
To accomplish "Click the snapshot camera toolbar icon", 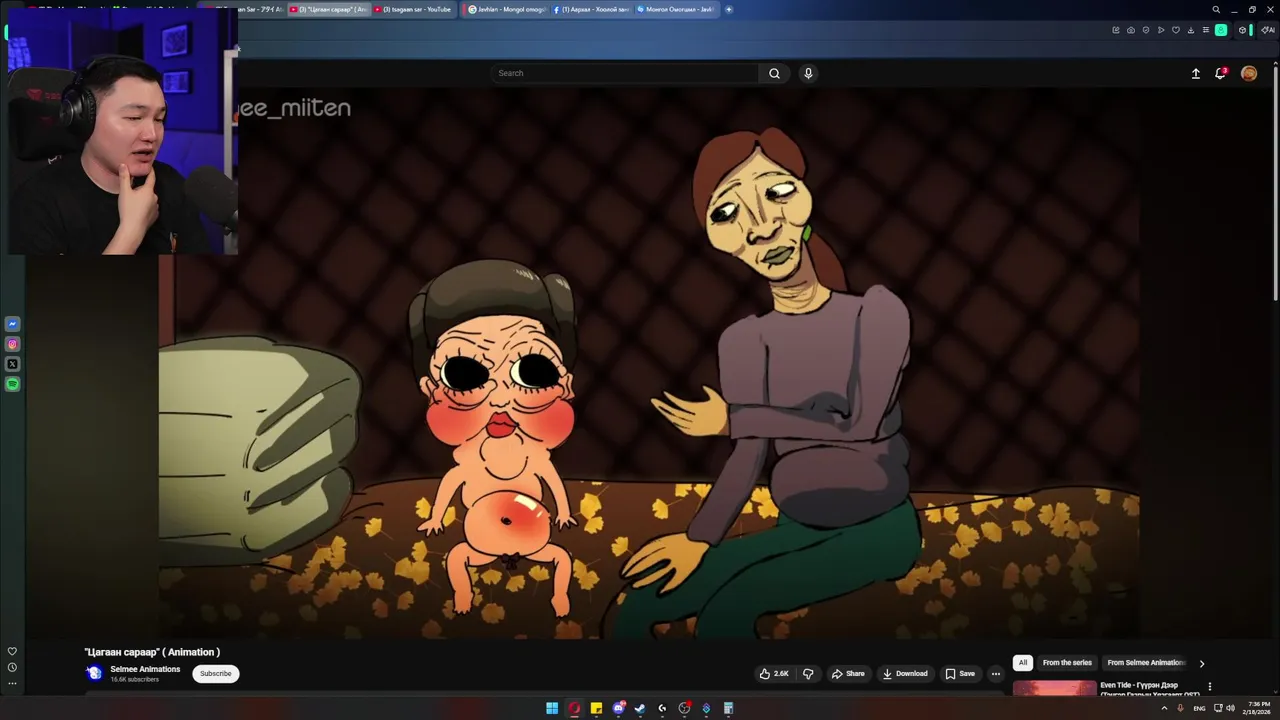I will coord(1131,30).
